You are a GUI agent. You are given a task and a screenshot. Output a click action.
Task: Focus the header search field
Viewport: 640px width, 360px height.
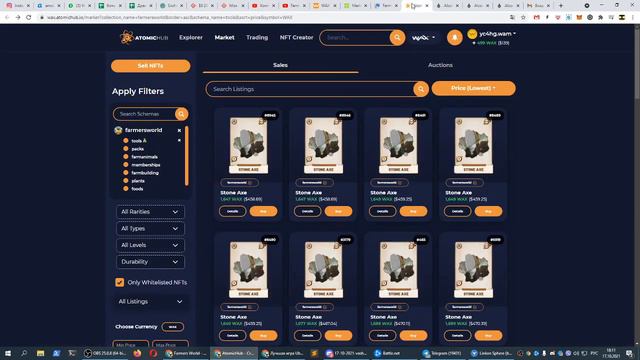pyautogui.click(x=356, y=38)
